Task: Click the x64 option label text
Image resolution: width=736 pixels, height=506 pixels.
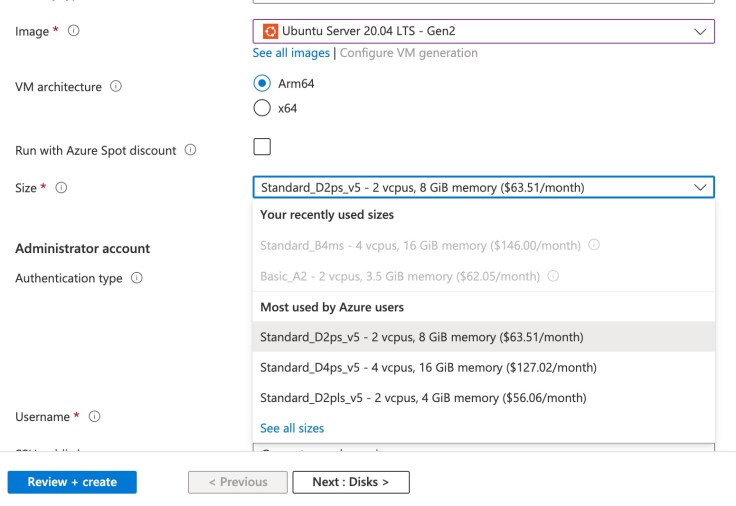Action: [x=287, y=108]
